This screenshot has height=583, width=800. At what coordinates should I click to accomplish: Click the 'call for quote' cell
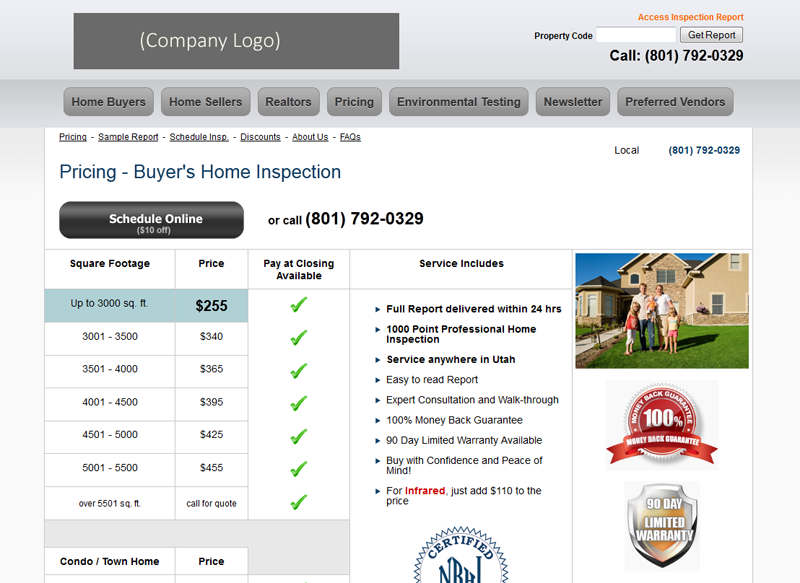pyautogui.click(x=211, y=503)
